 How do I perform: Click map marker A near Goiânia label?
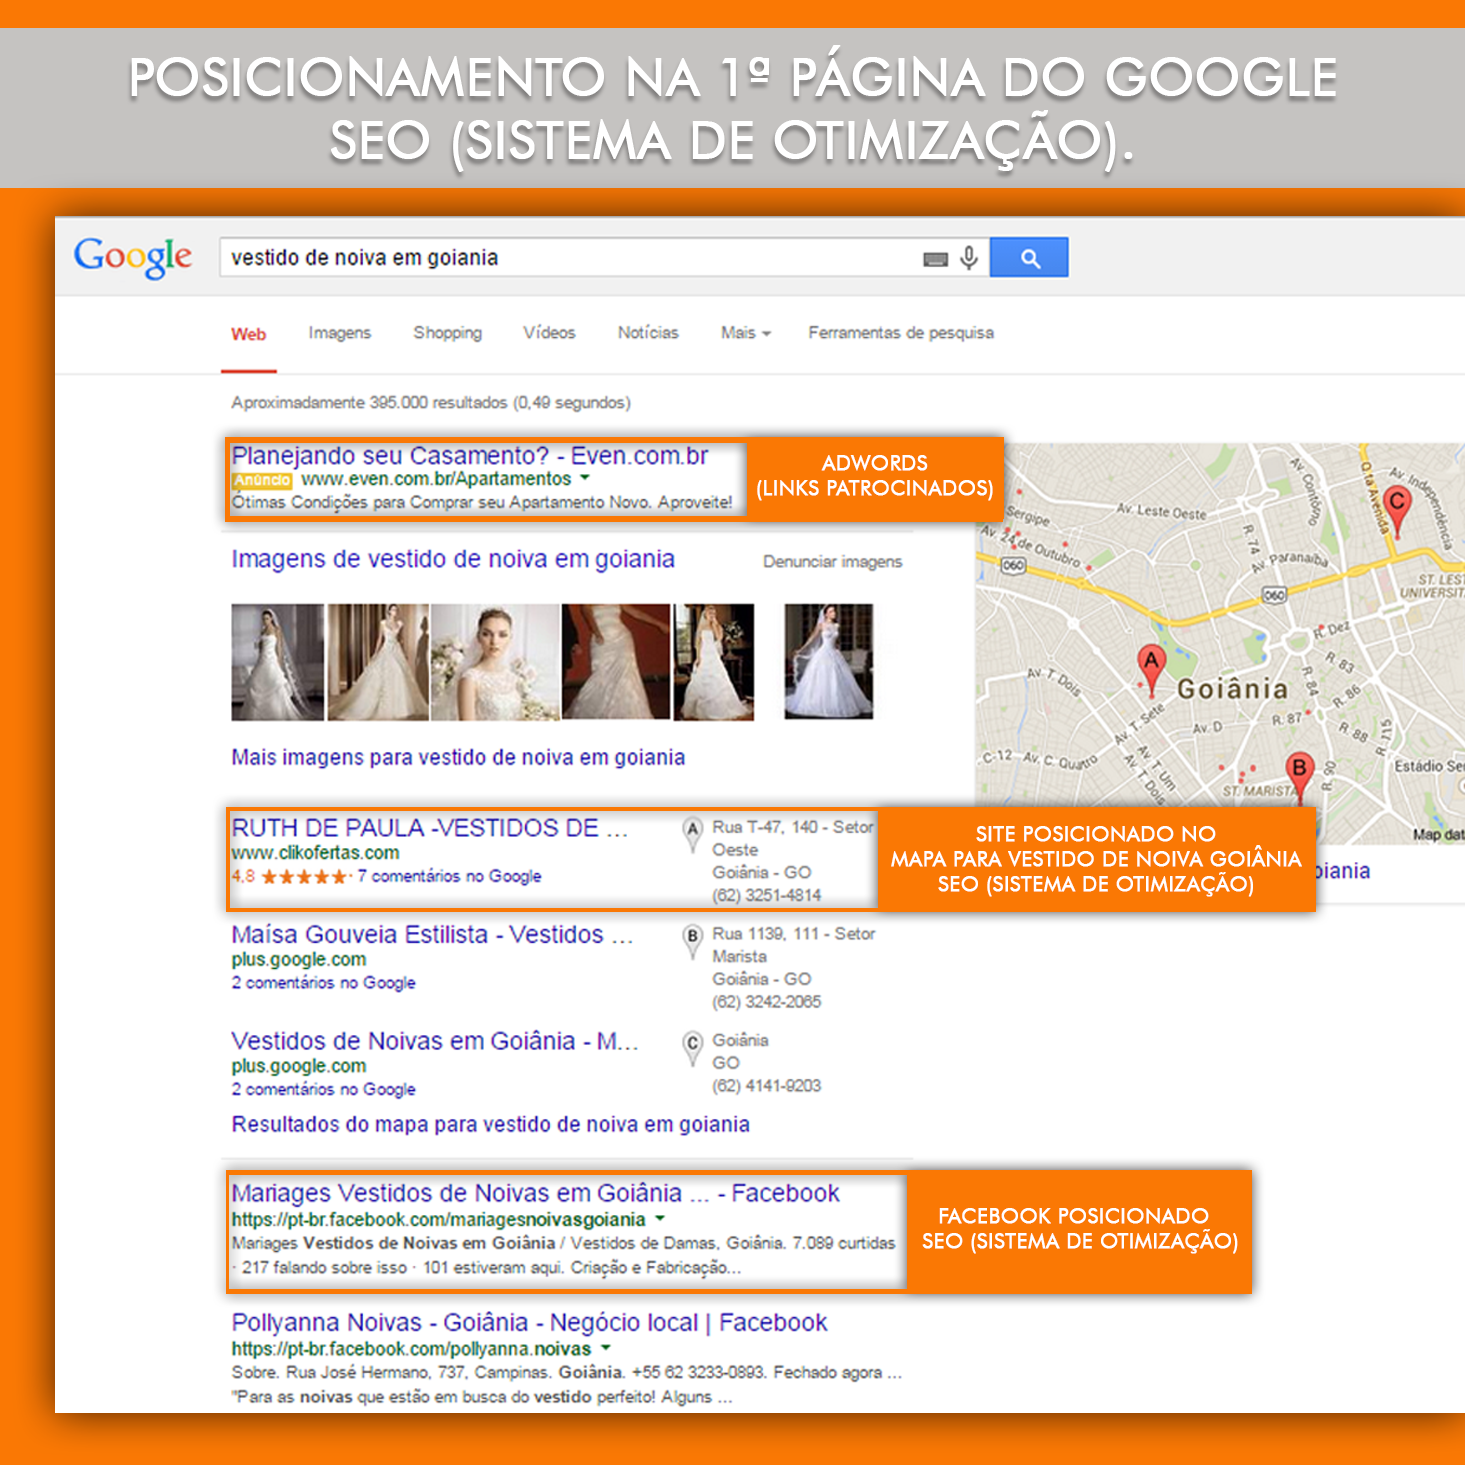click(x=1152, y=670)
